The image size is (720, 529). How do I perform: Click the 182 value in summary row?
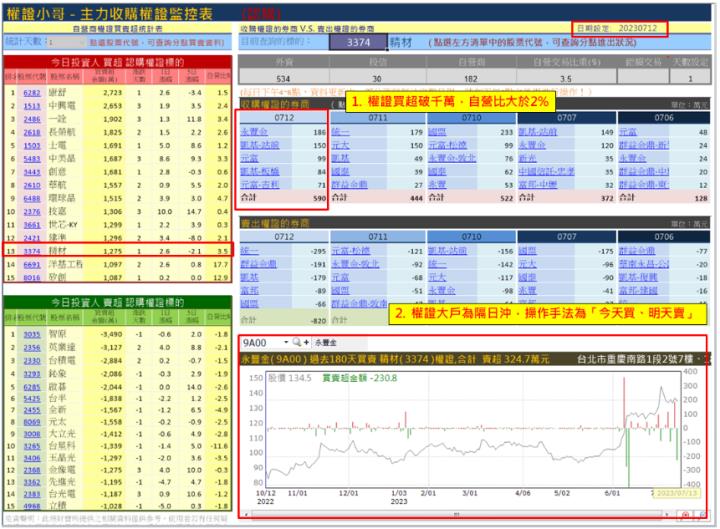point(471,79)
